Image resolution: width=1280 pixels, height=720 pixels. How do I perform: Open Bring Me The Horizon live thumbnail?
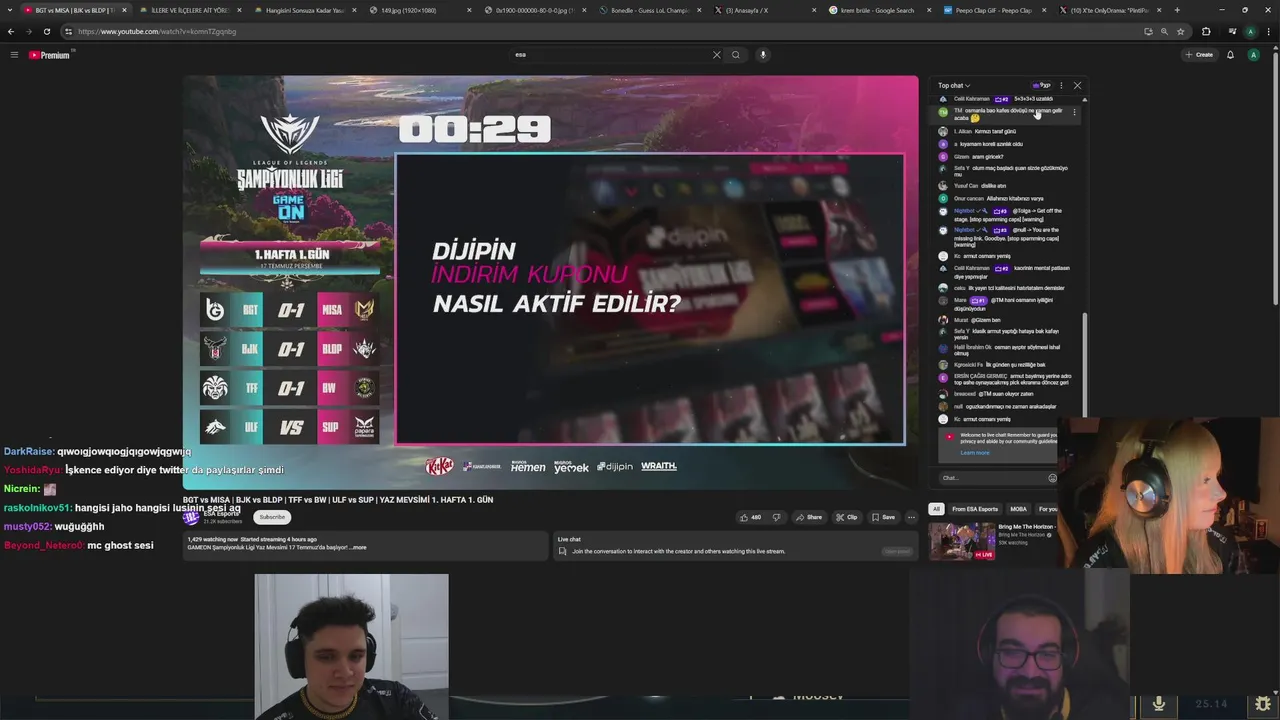point(962,541)
